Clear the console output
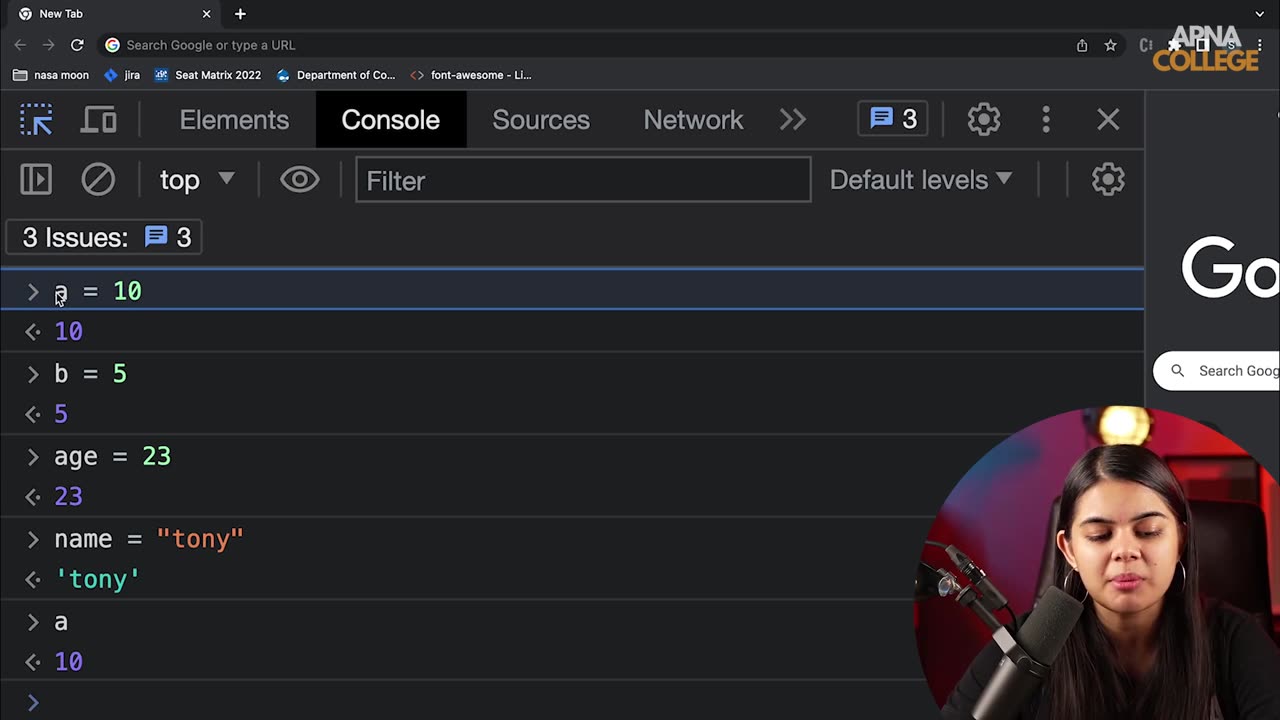The image size is (1280, 720). click(98, 180)
